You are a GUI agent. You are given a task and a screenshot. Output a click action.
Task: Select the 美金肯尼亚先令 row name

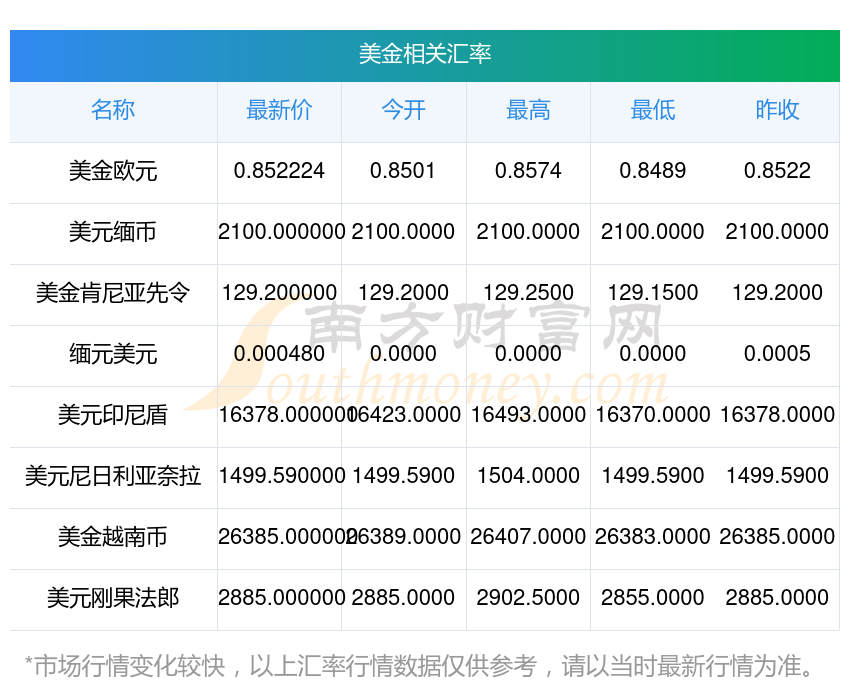pyautogui.click(x=113, y=293)
